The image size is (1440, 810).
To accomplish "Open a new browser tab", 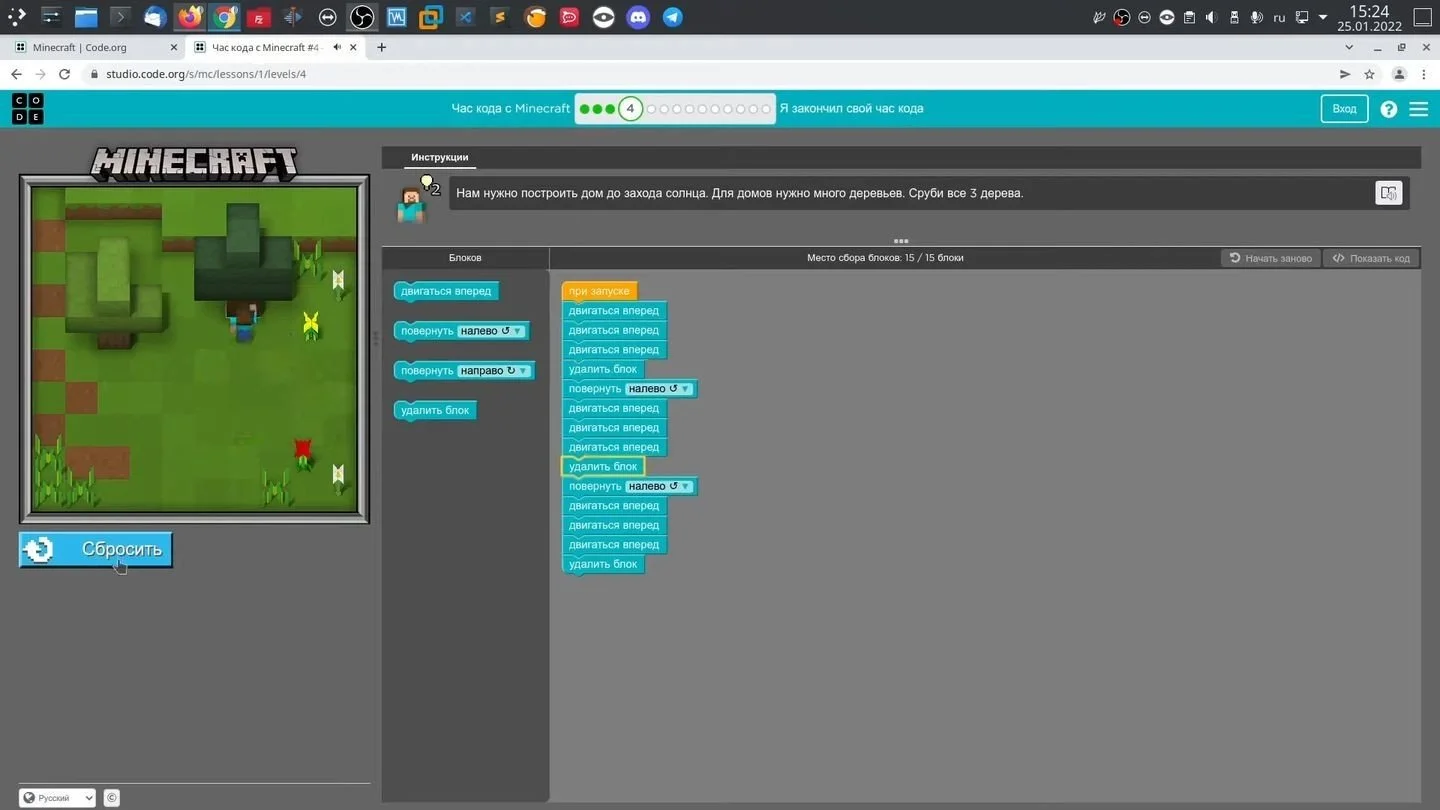I will (381, 47).
